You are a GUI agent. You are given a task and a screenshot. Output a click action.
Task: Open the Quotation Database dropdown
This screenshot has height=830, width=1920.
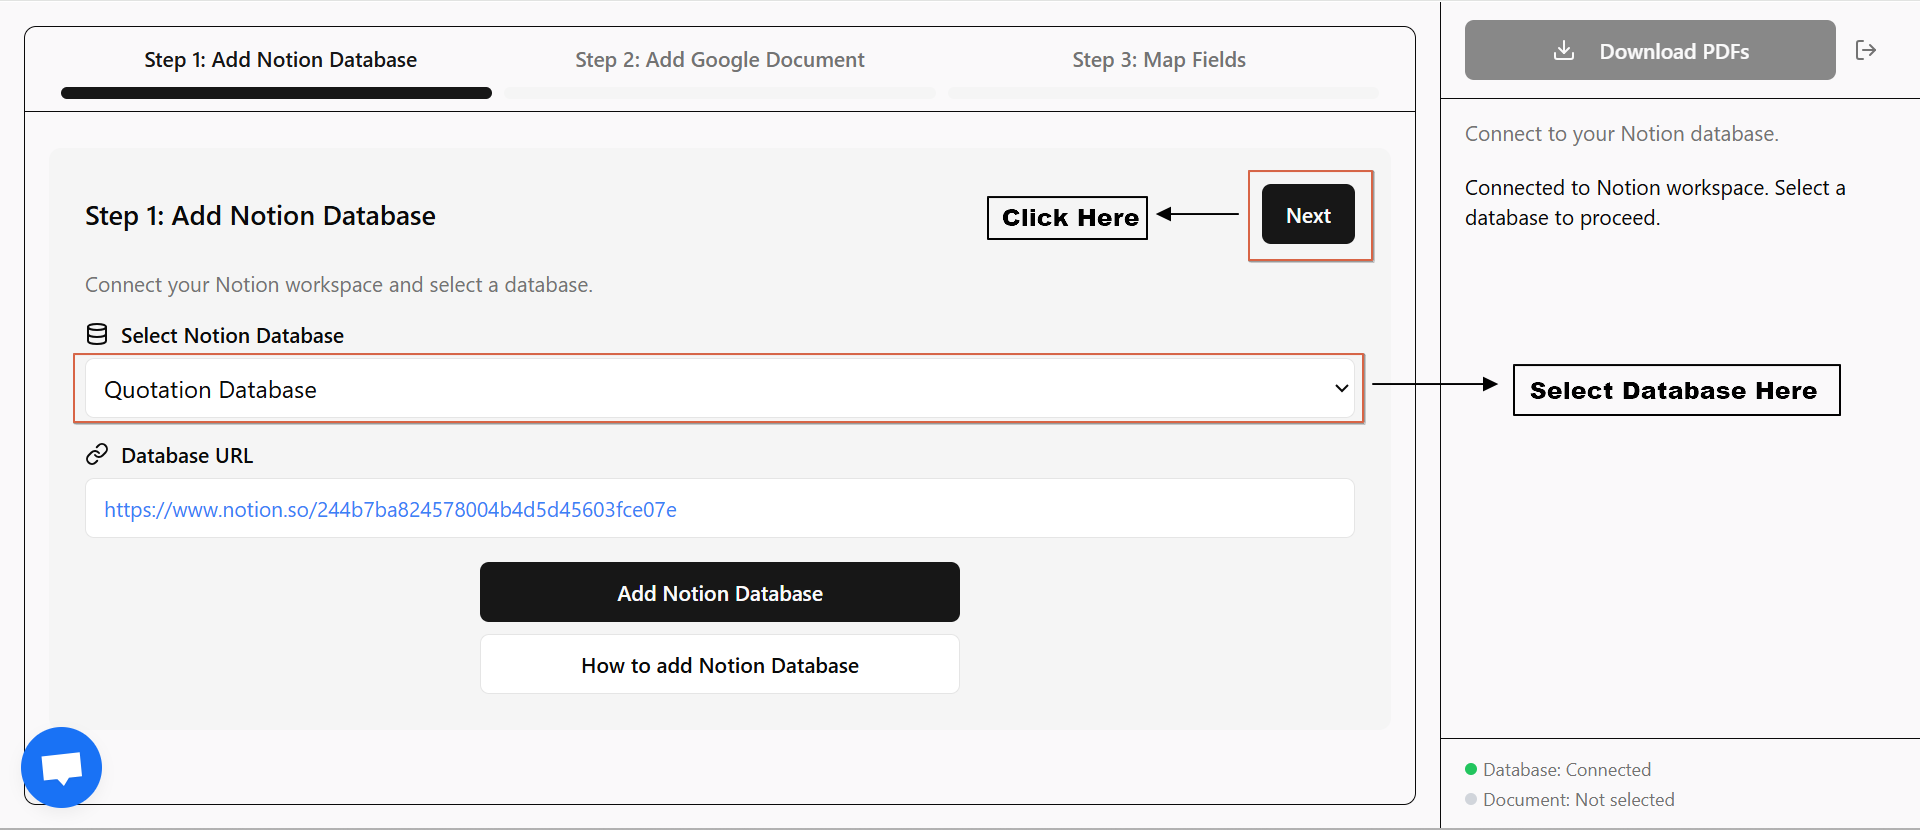point(700,389)
